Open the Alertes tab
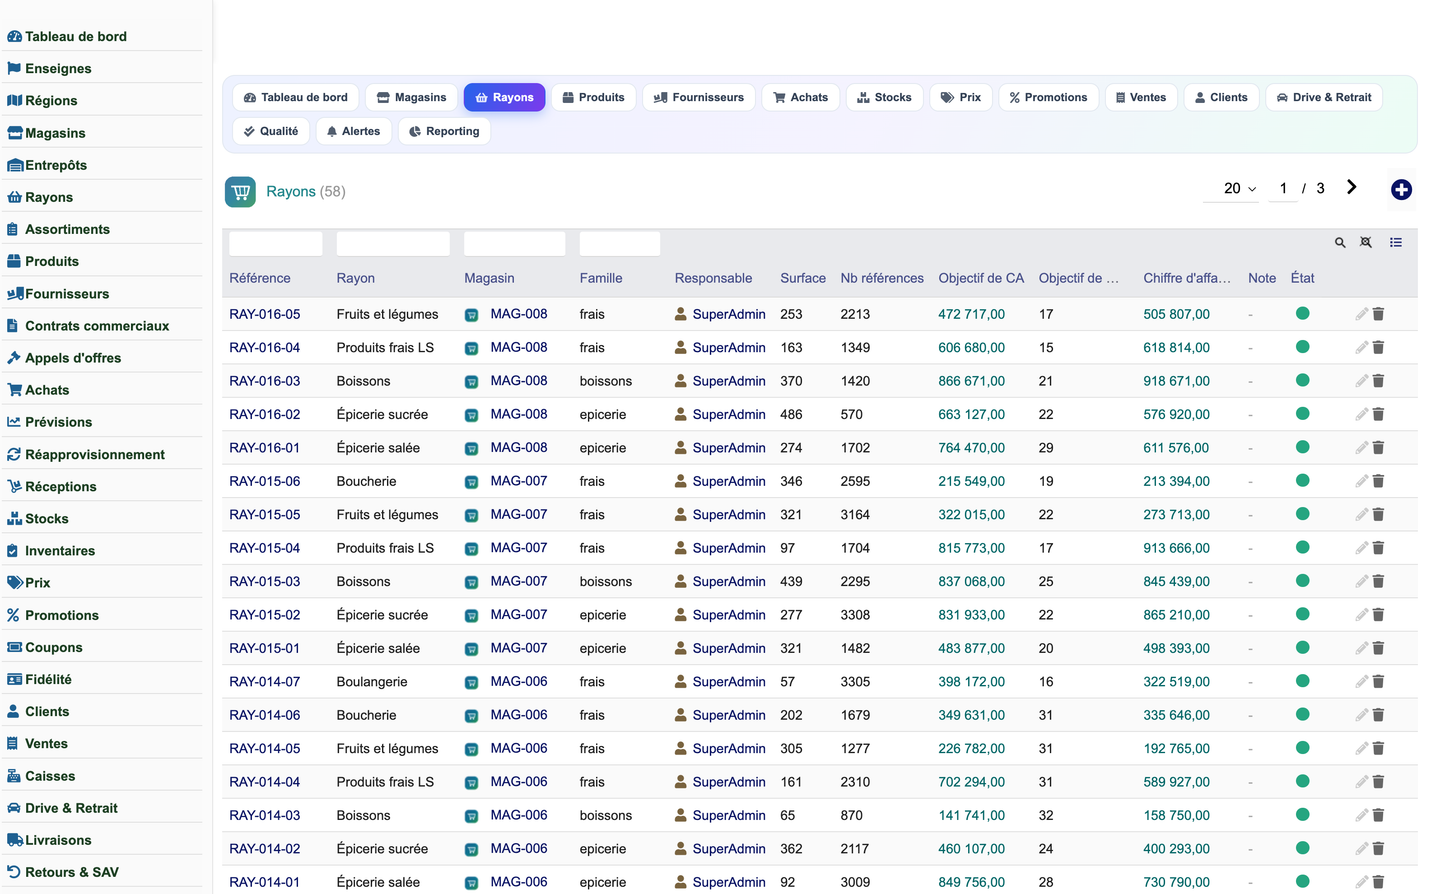This screenshot has height=894, width=1445. tap(353, 131)
